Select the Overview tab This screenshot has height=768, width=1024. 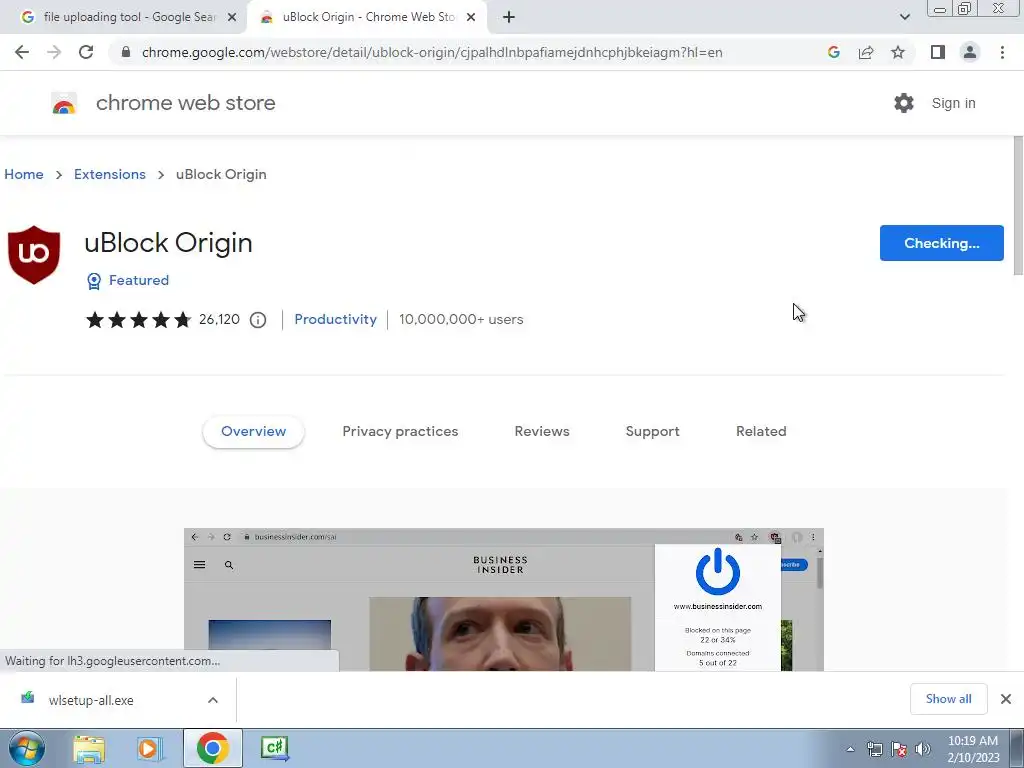tap(253, 431)
